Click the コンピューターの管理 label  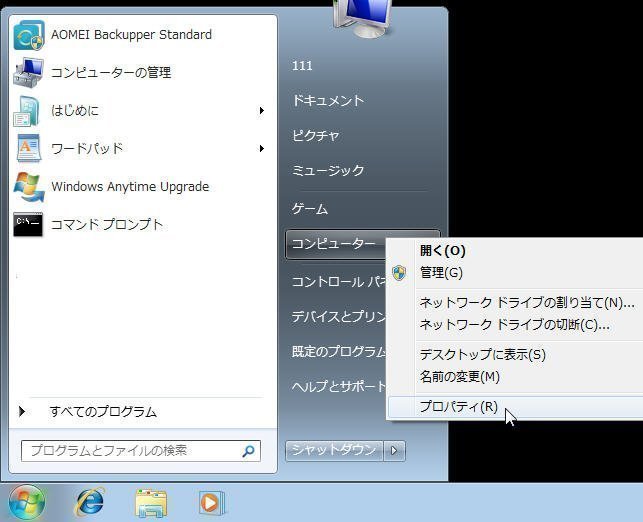(x=111, y=73)
